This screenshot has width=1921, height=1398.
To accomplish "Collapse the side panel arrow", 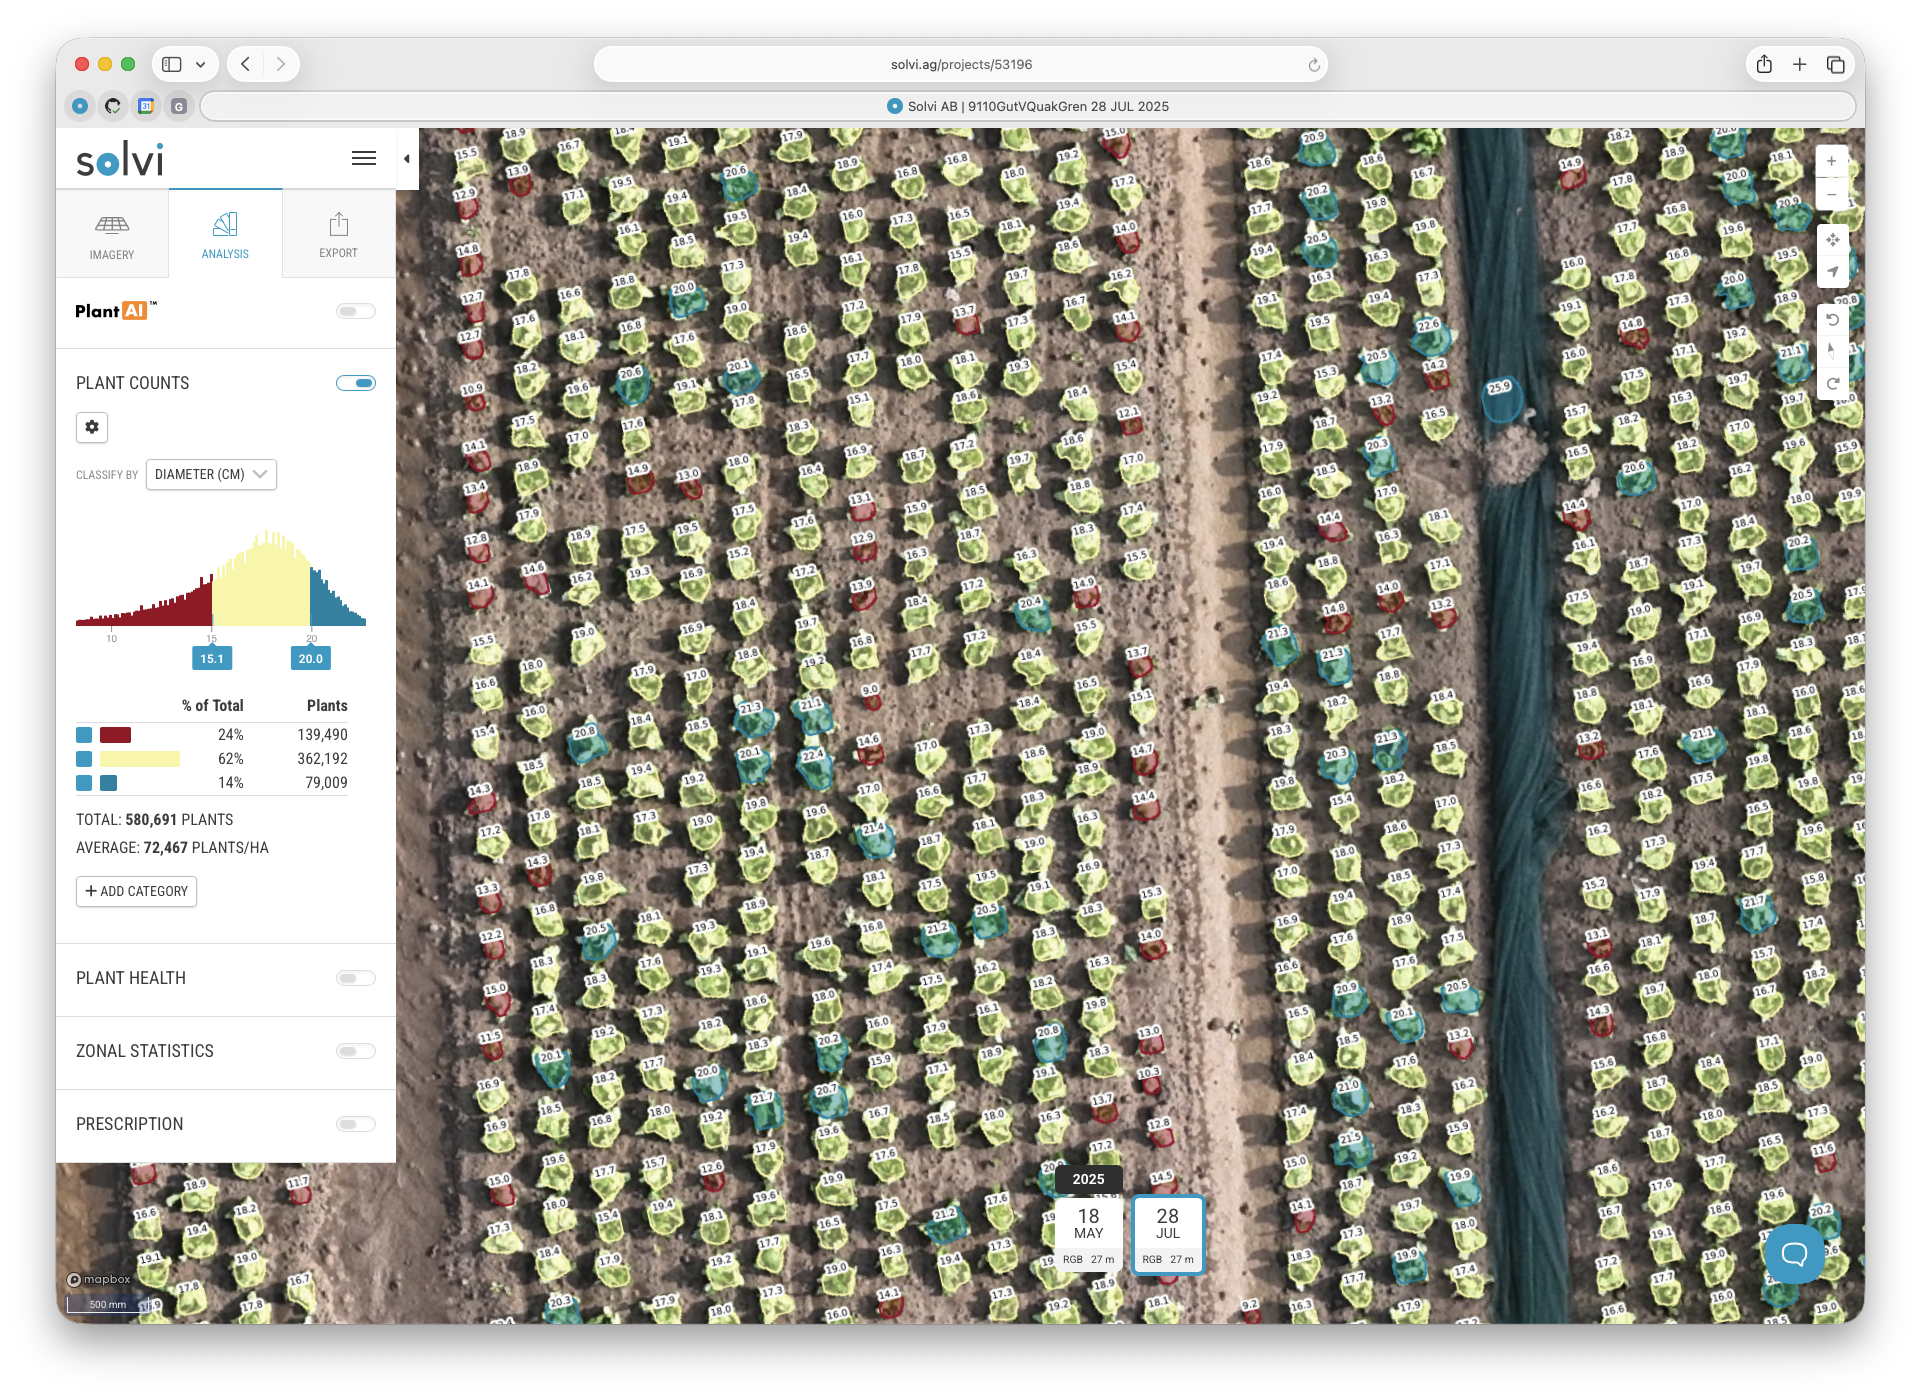I will (407, 159).
